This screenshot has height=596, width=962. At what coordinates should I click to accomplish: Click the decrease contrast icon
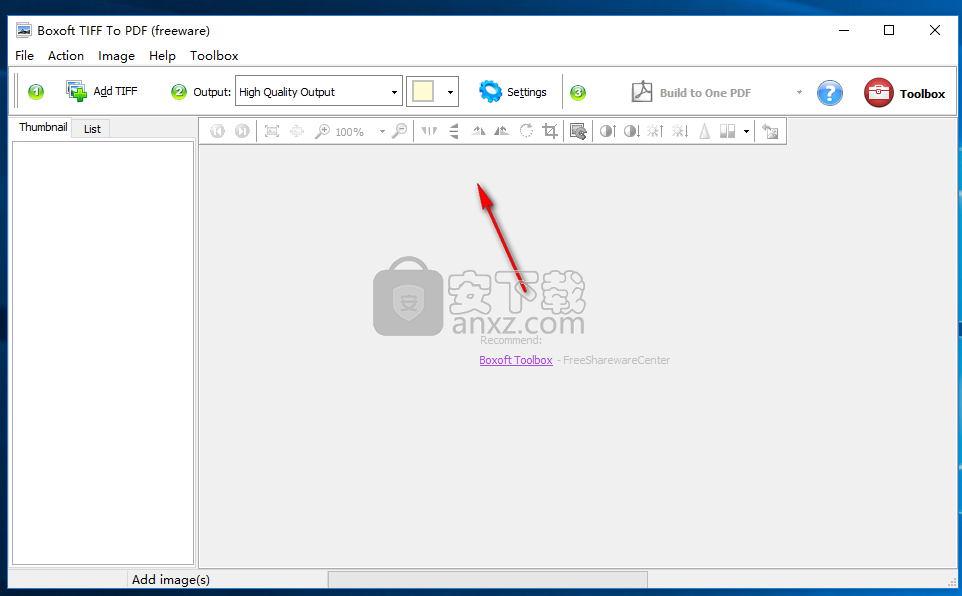pos(632,131)
